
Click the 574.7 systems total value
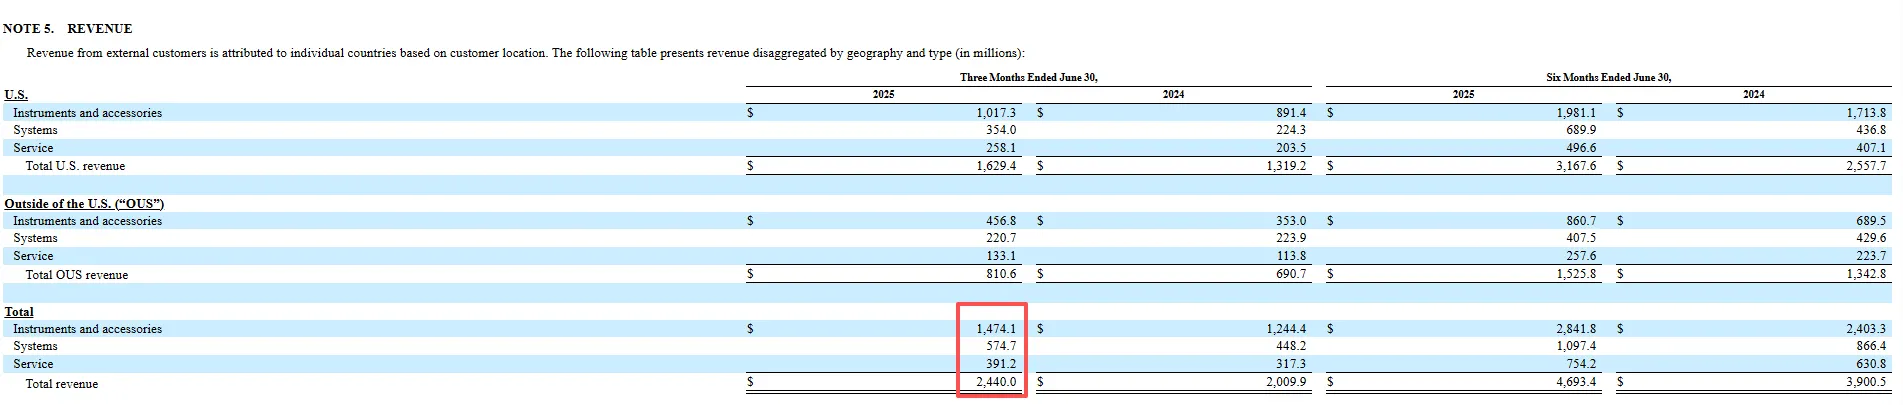click(1000, 346)
